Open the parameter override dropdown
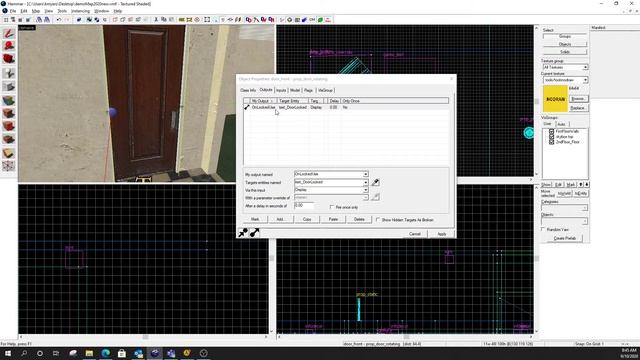The height and width of the screenshot is (360, 640). (x=366, y=198)
